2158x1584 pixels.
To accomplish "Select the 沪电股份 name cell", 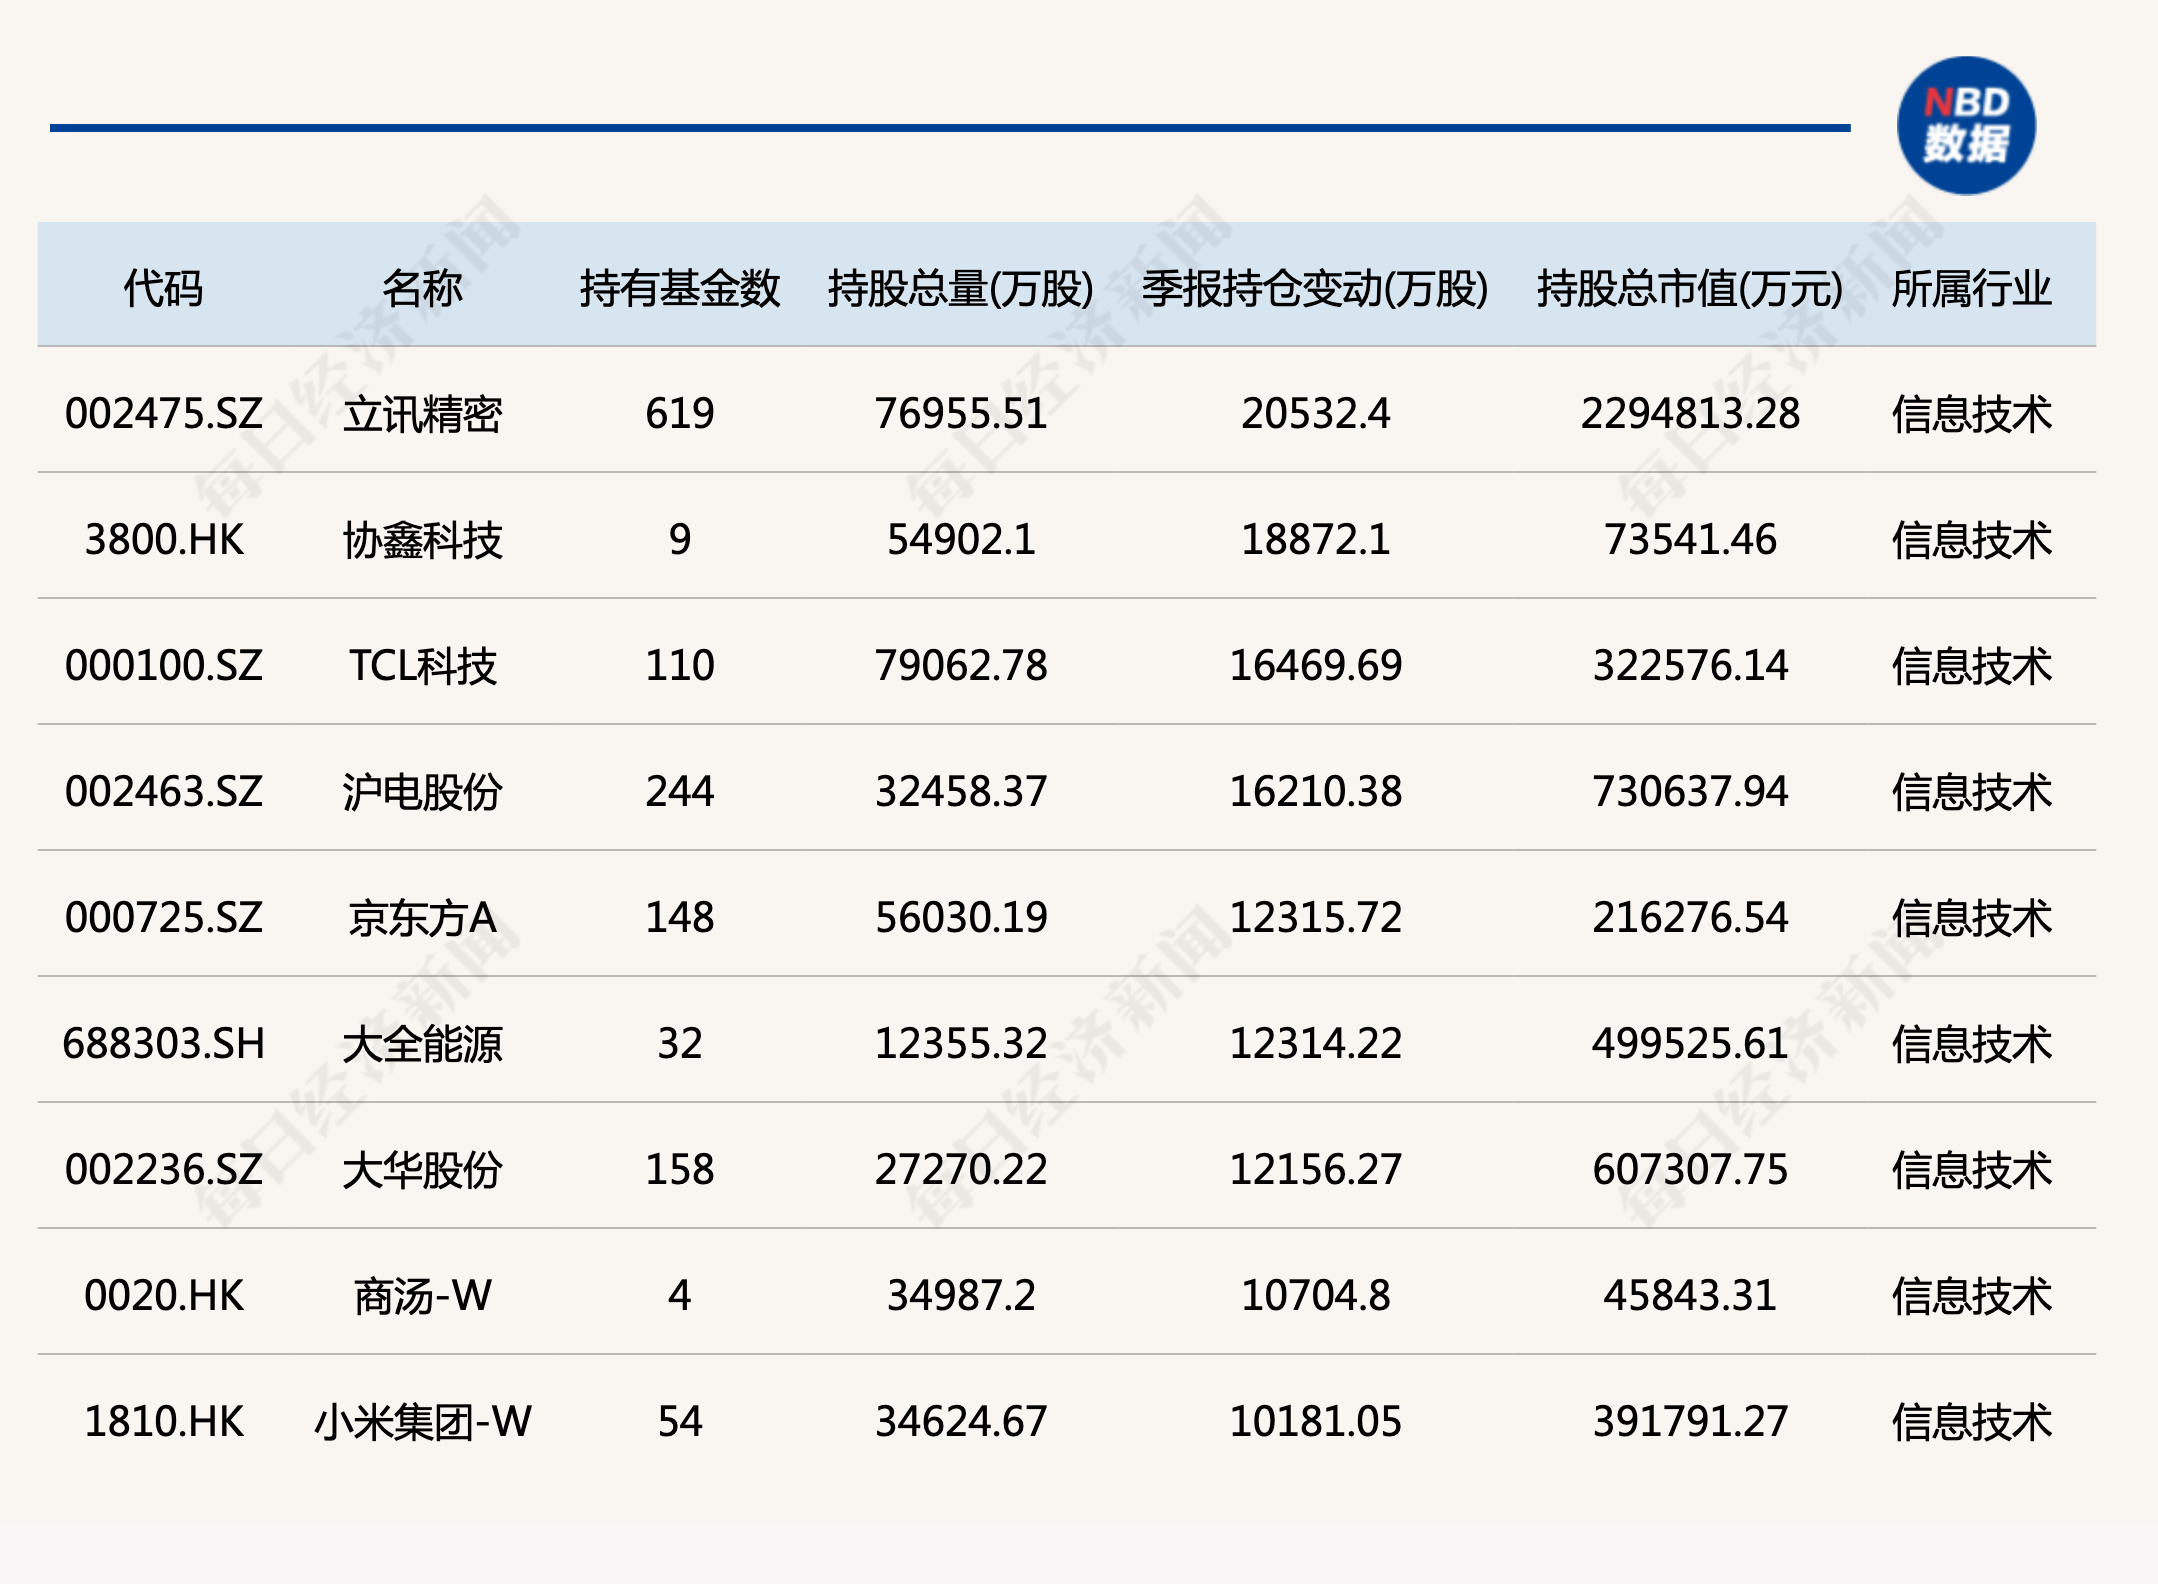I will point(422,791).
